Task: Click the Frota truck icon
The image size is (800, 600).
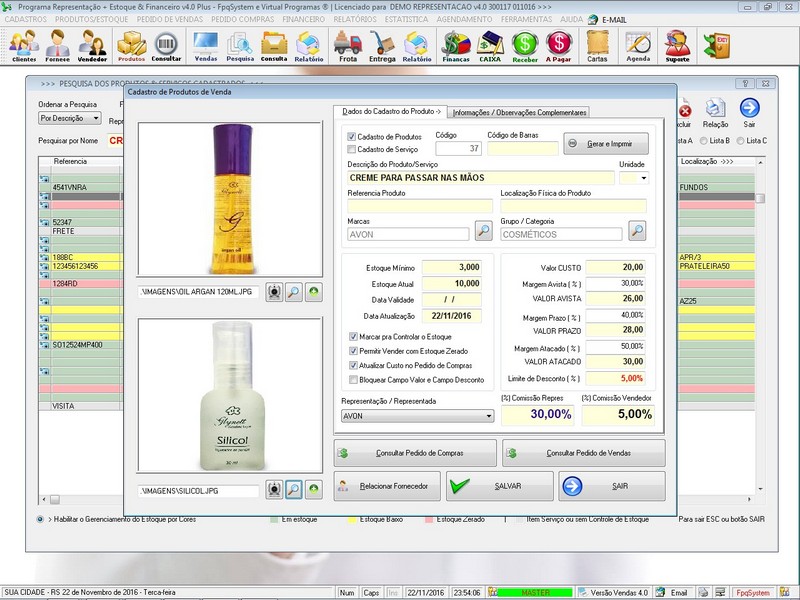Action: 347,45
